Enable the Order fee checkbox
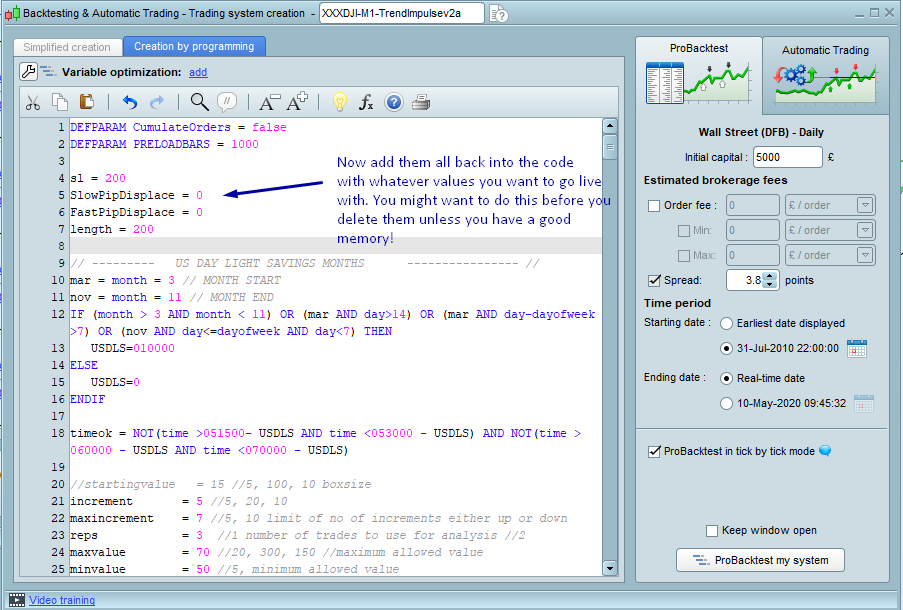 point(654,206)
